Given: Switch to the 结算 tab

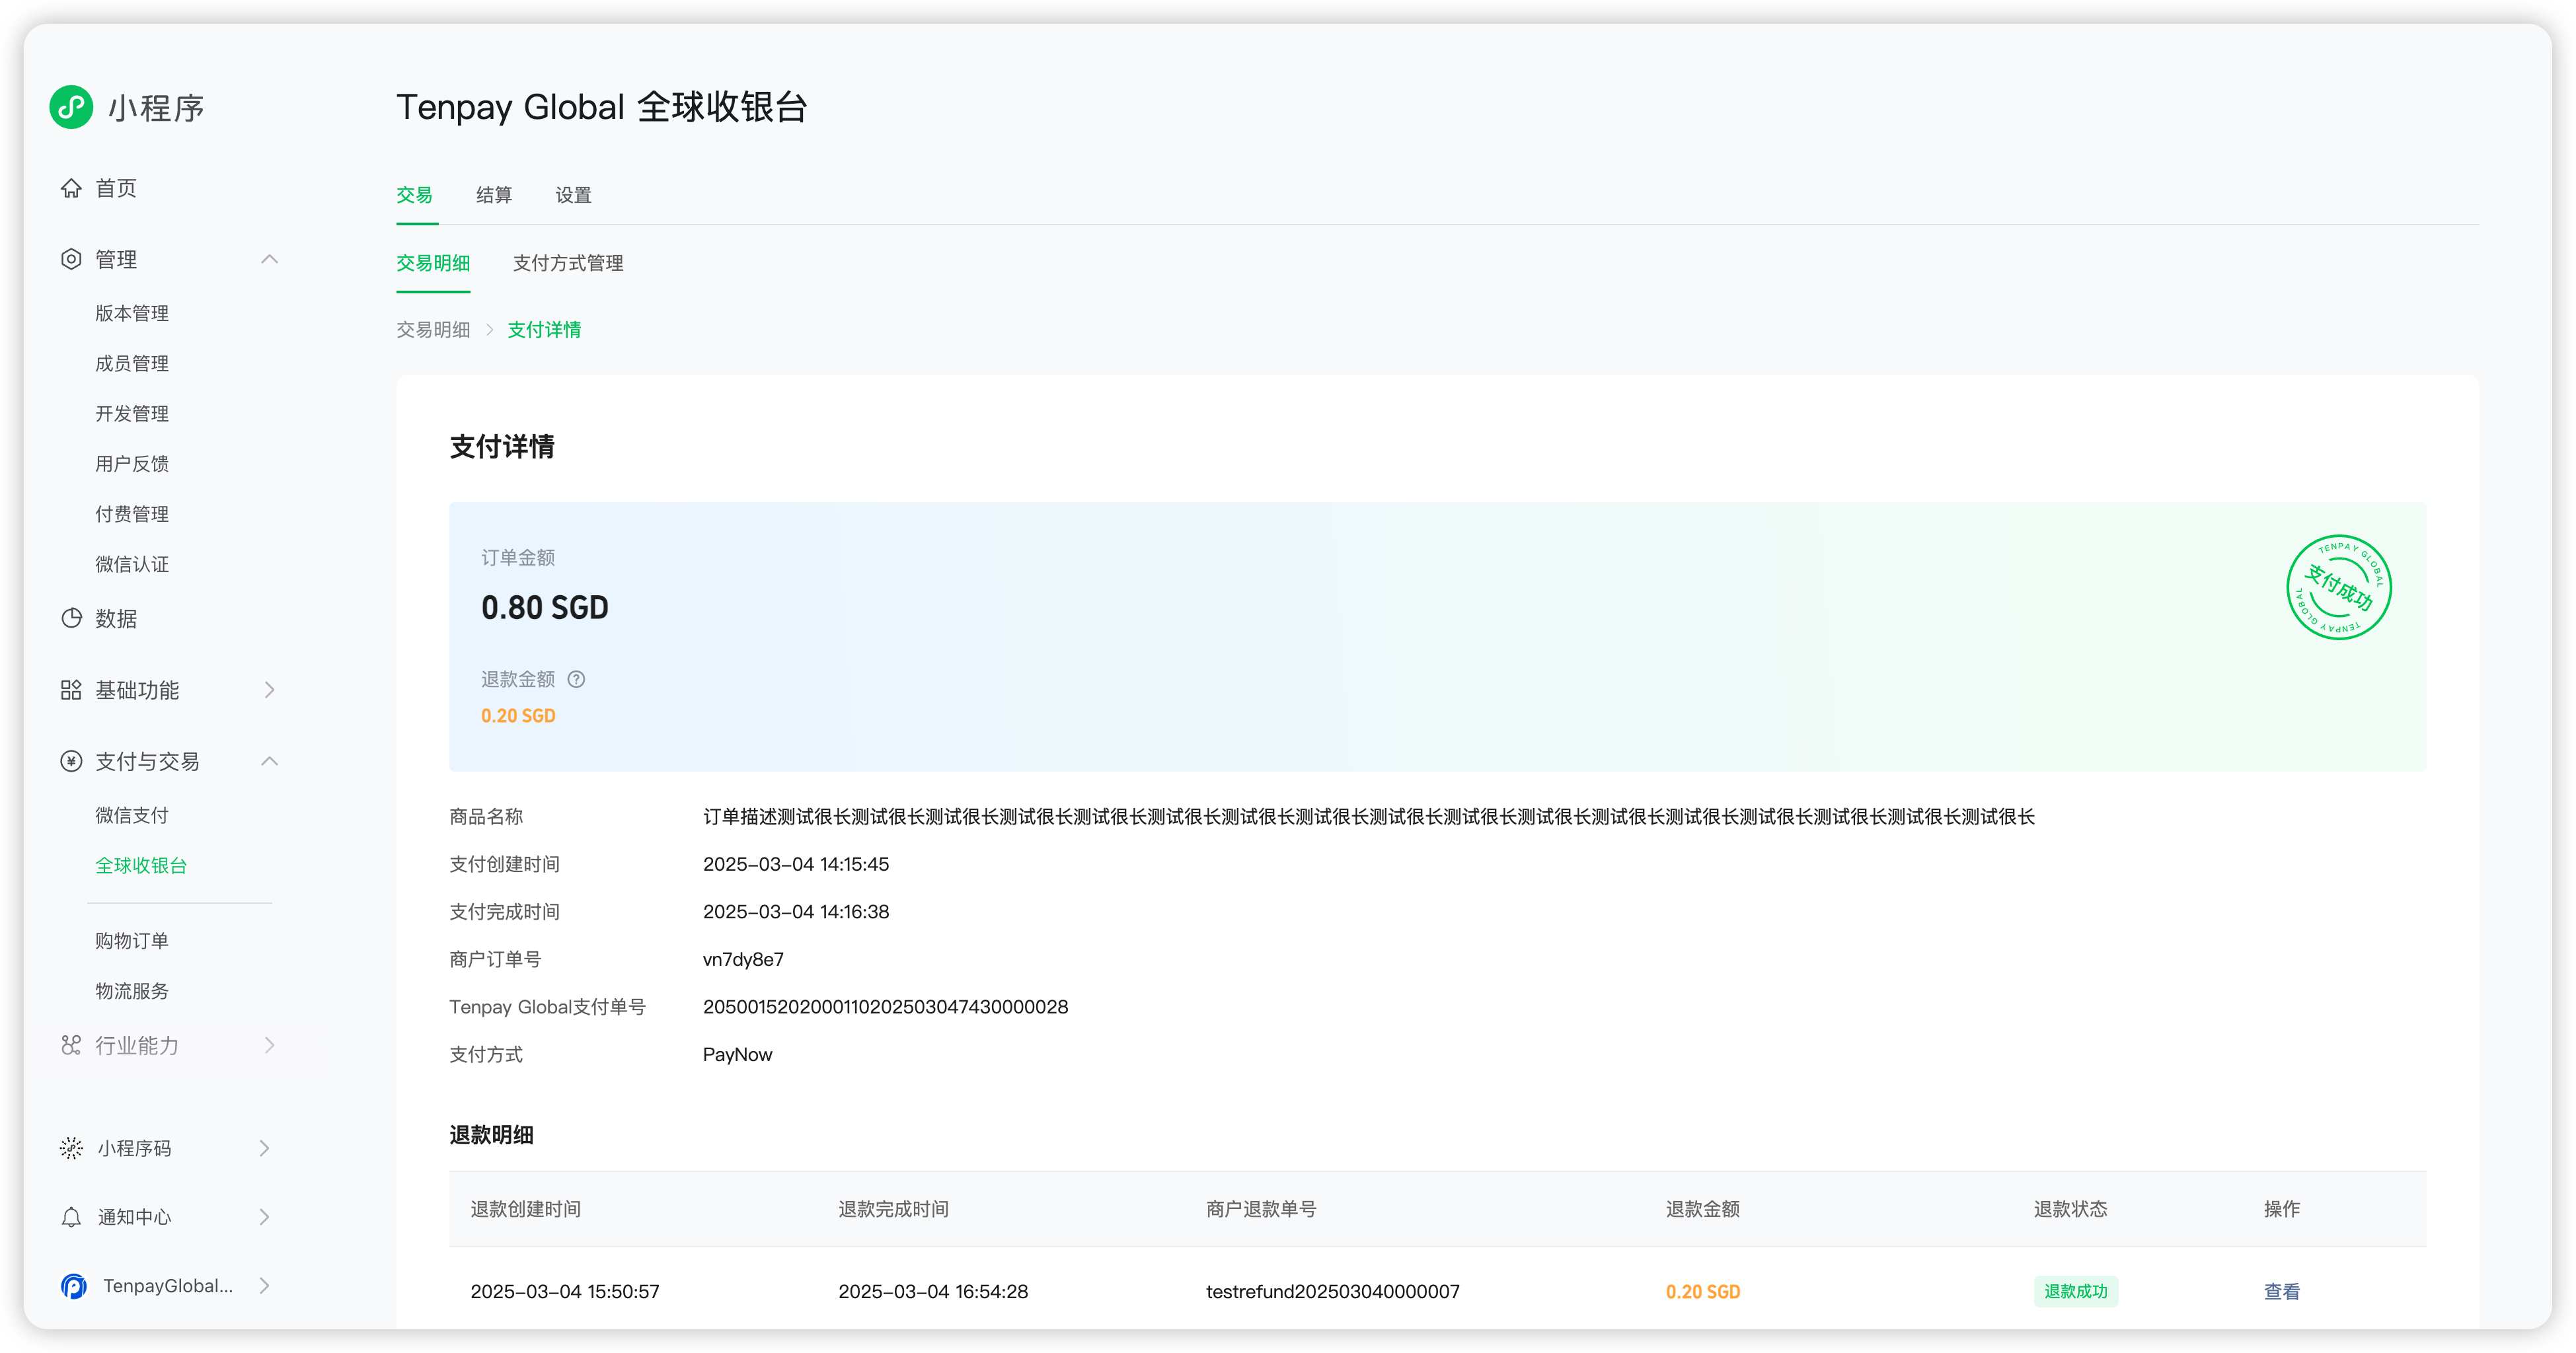Looking at the screenshot, I should [x=494, y=195].
